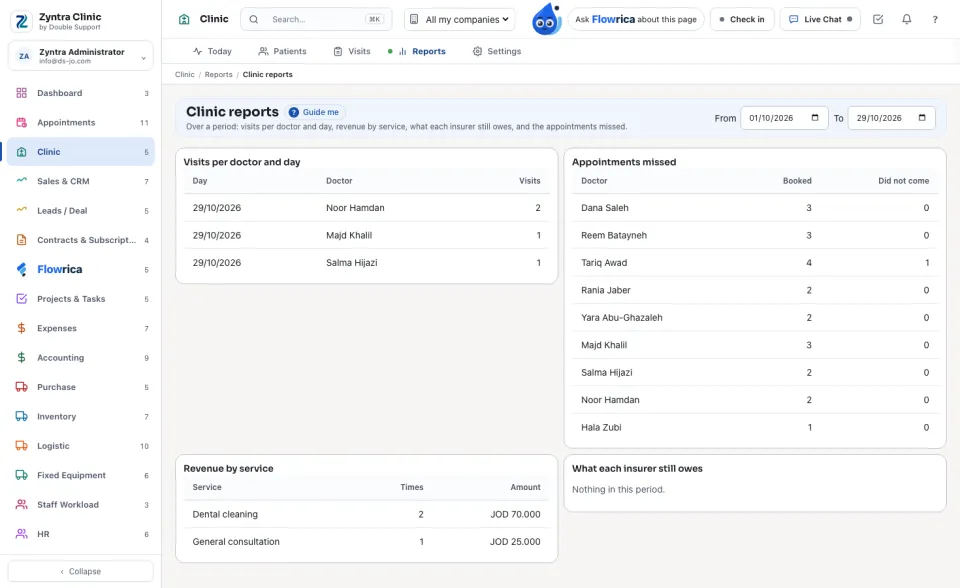
Task: Open Projects & Tasks checkbox icon
Action: click(x=21, y=299)
